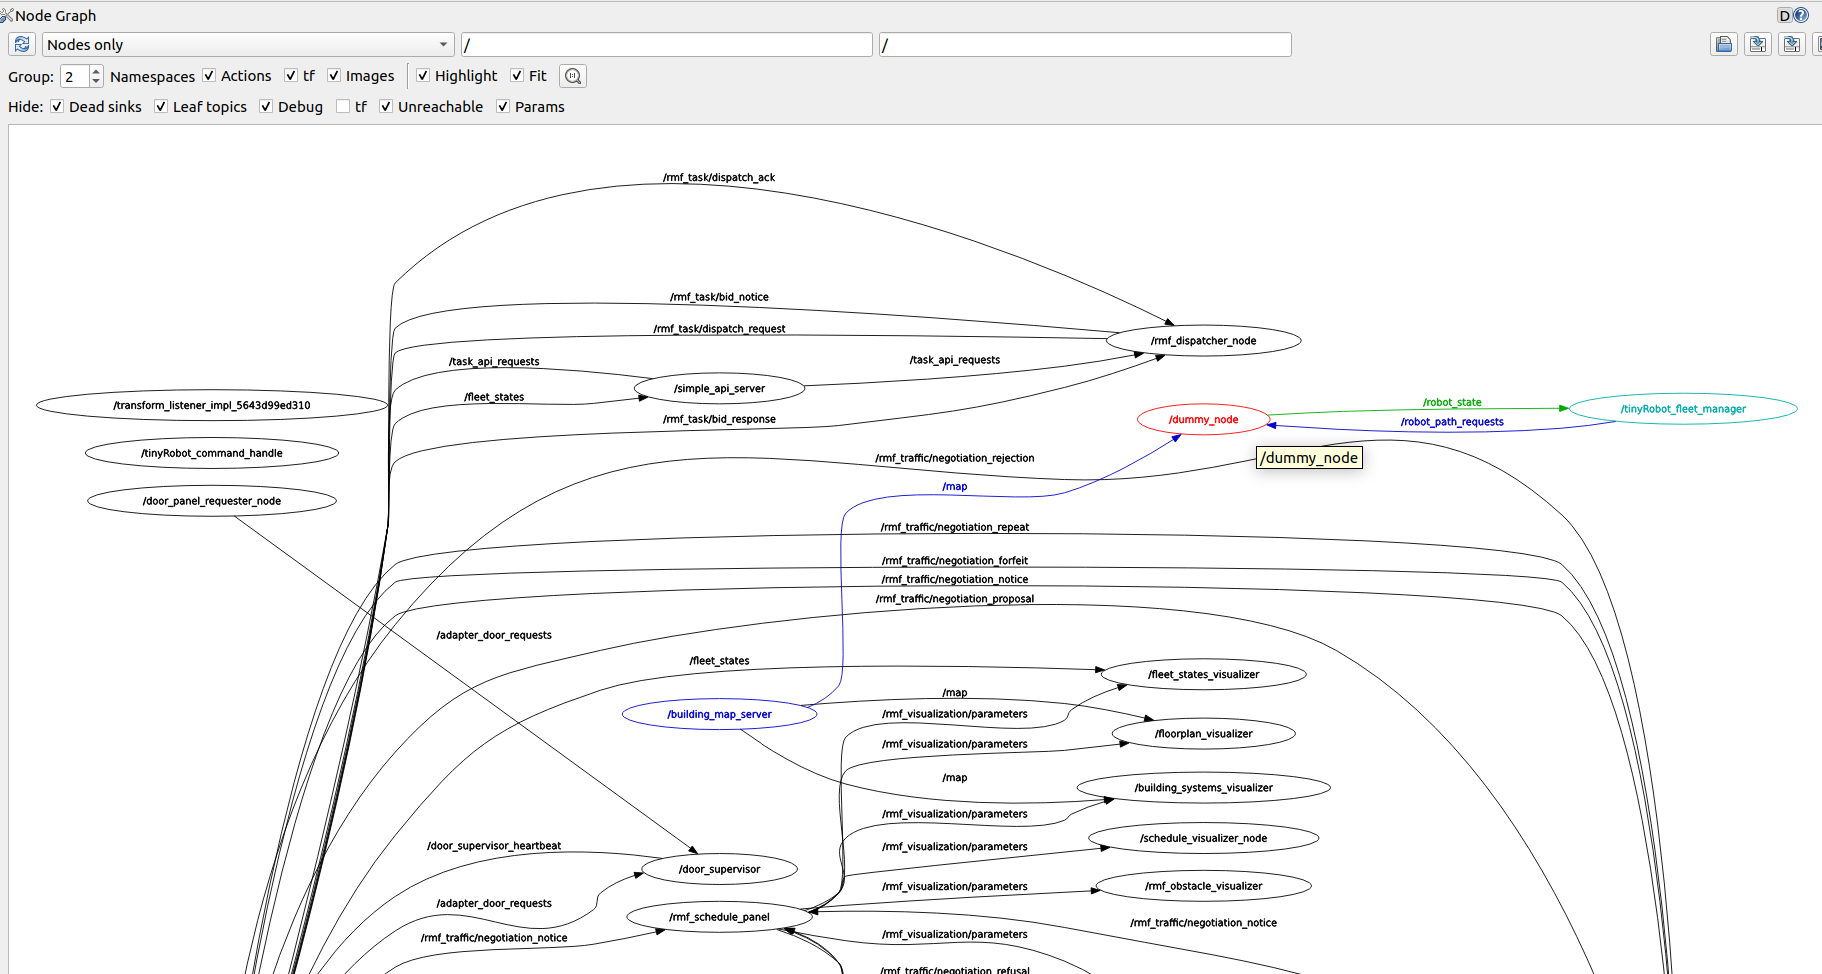Click the /rmf_traffic/negotiation_proposal label
1822x974 pixels.
955,600
